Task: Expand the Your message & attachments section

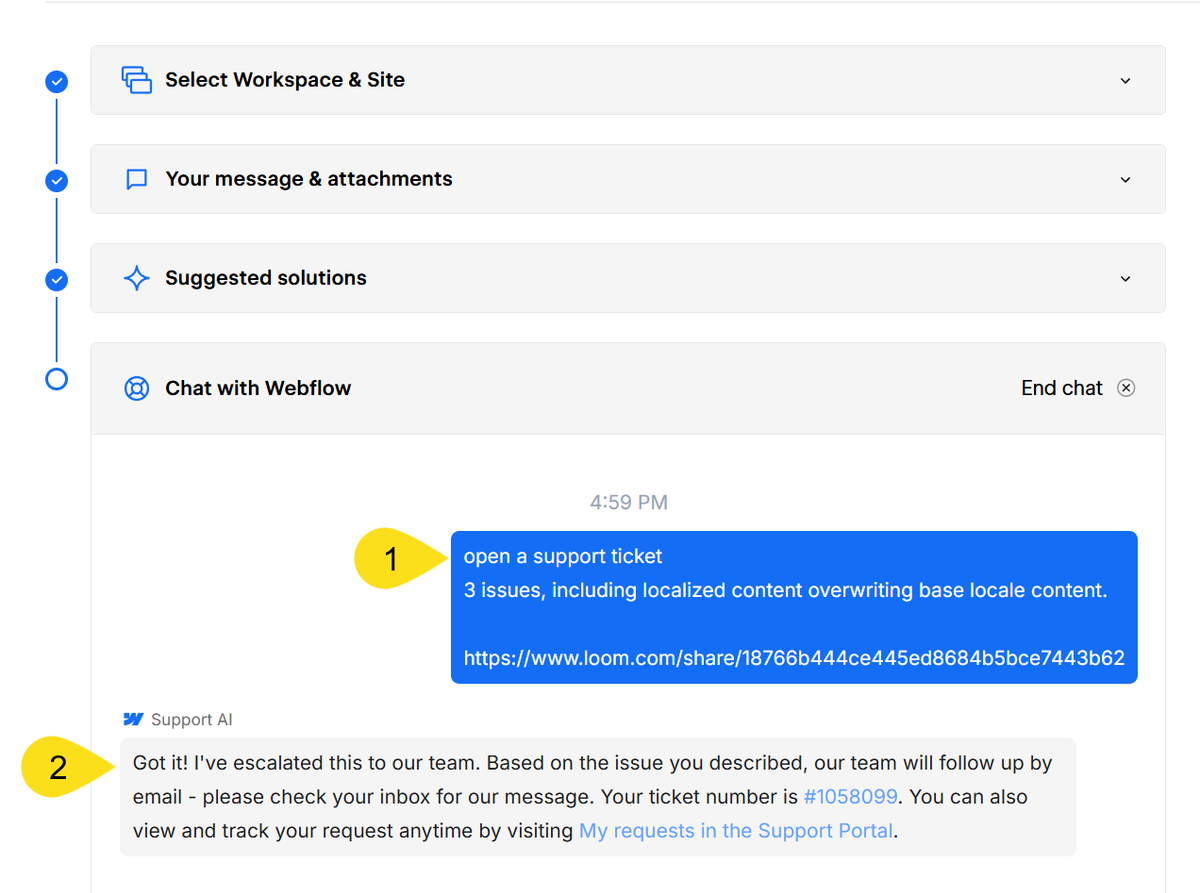Action: tap(1125, 179)
